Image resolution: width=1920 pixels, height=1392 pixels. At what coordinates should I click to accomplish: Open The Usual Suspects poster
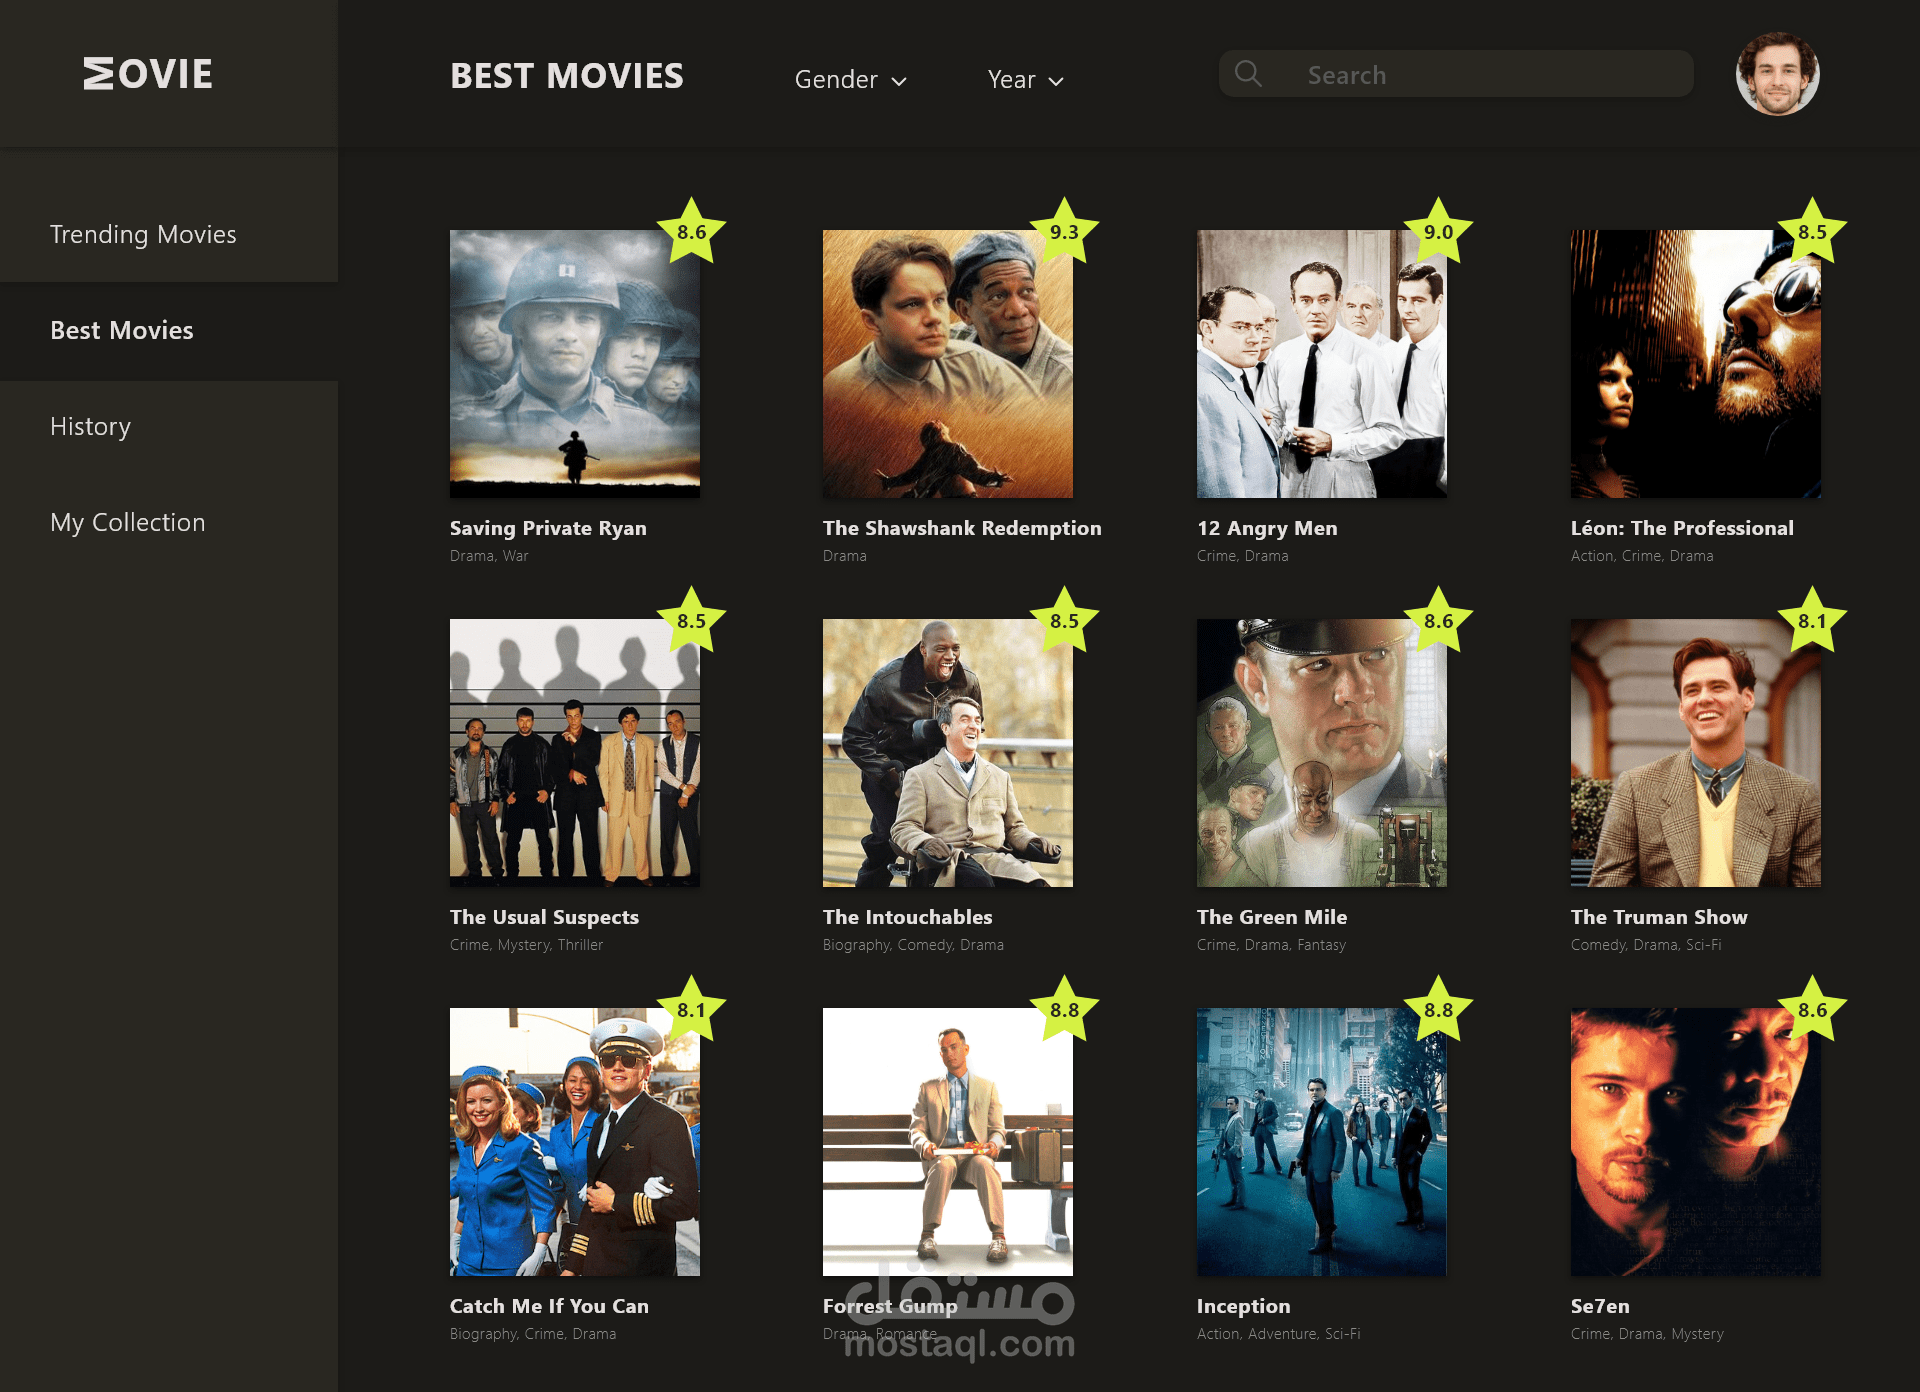(575, 753)
